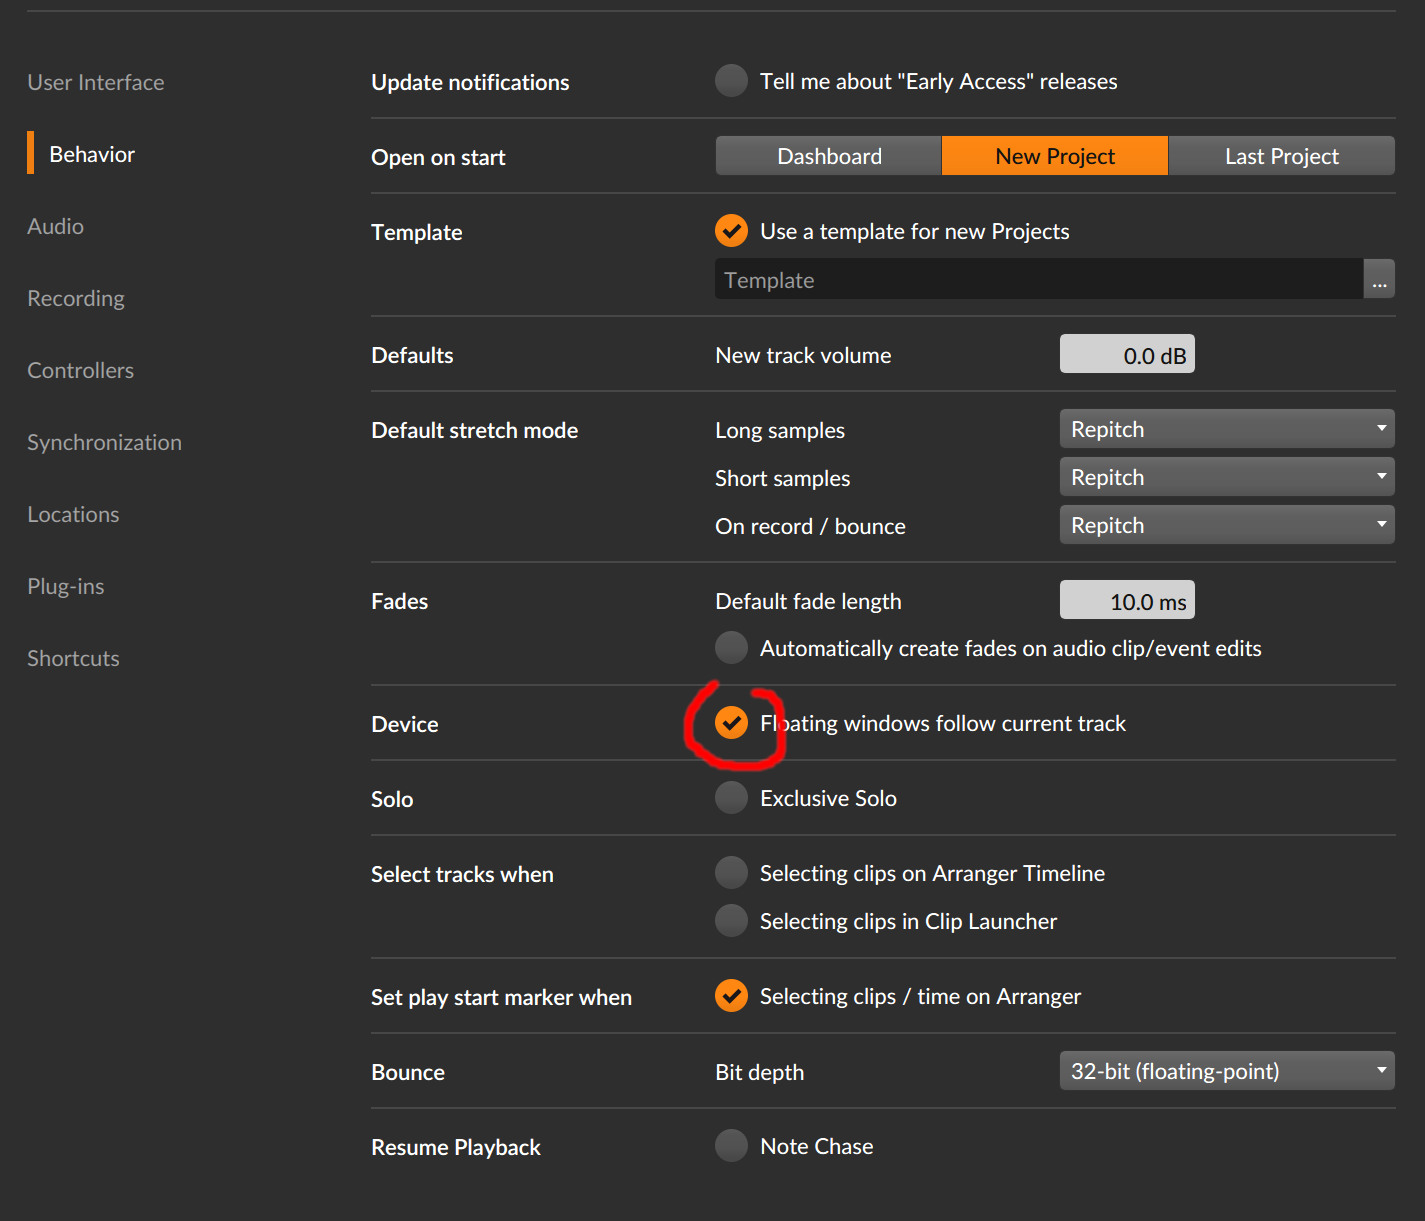Click the New track volume 0.0 dB field
1425x1221 pixels.
[x=1127, y=355]
